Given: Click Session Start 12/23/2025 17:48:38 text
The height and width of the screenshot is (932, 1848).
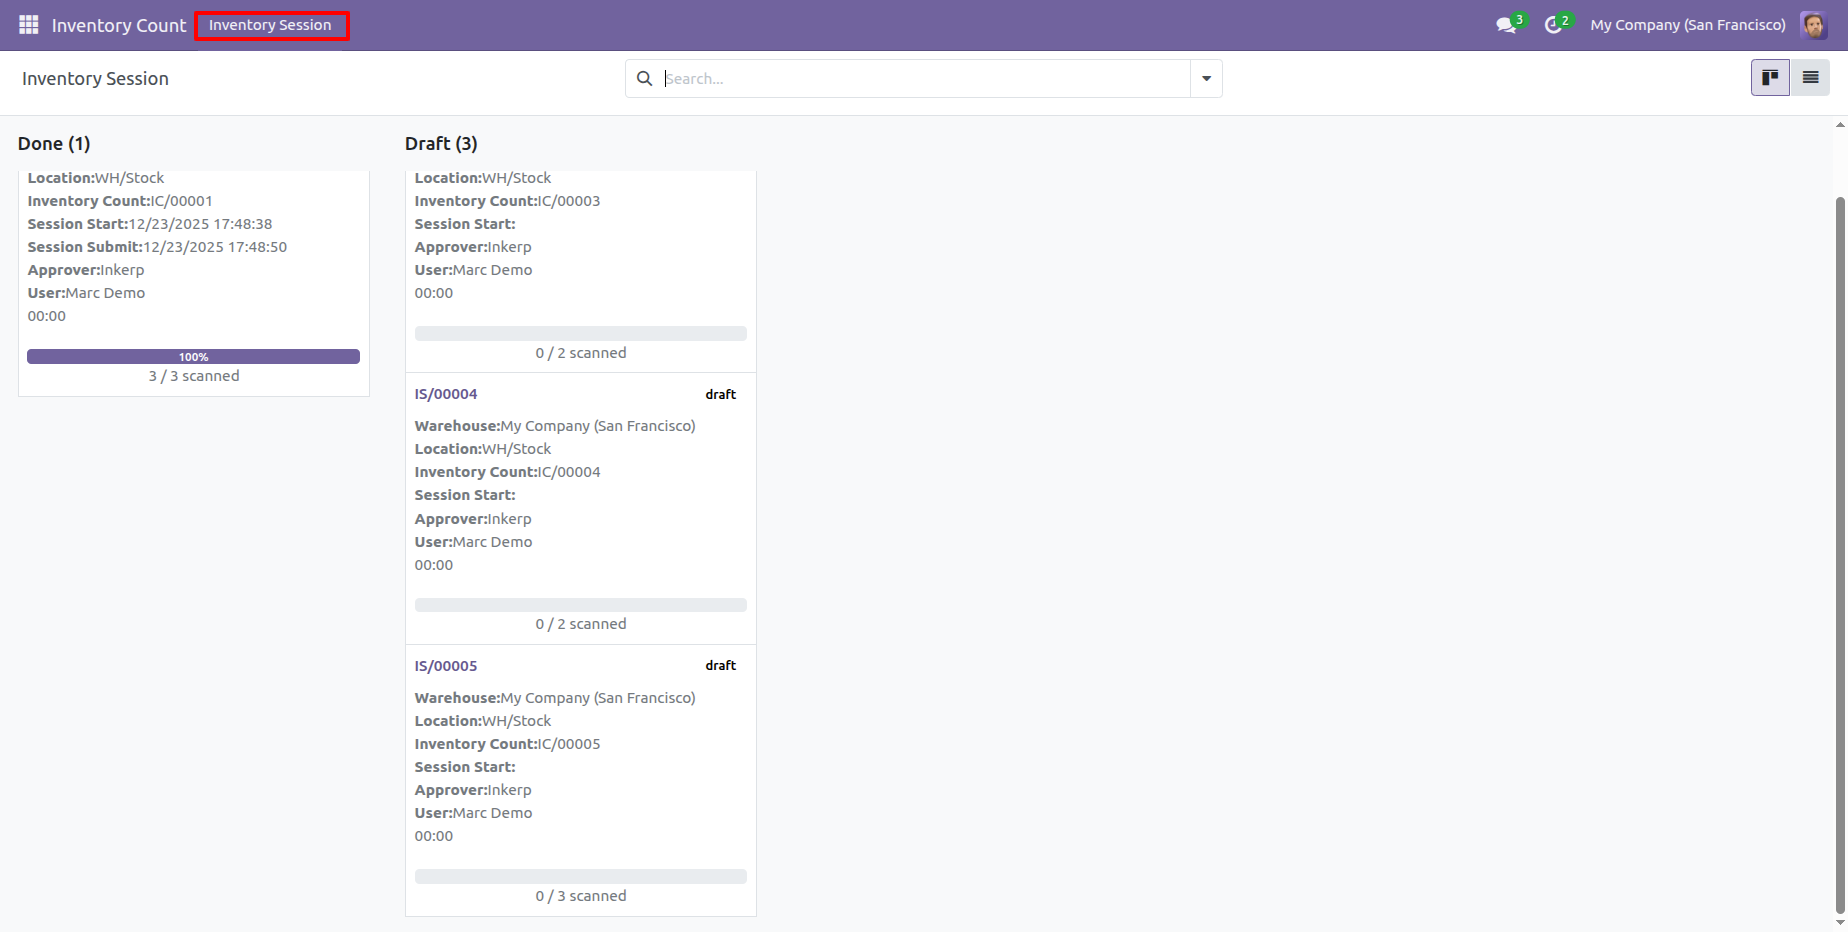Looking at the screenshot, I should pyautogui.click(x=150, y=224).
